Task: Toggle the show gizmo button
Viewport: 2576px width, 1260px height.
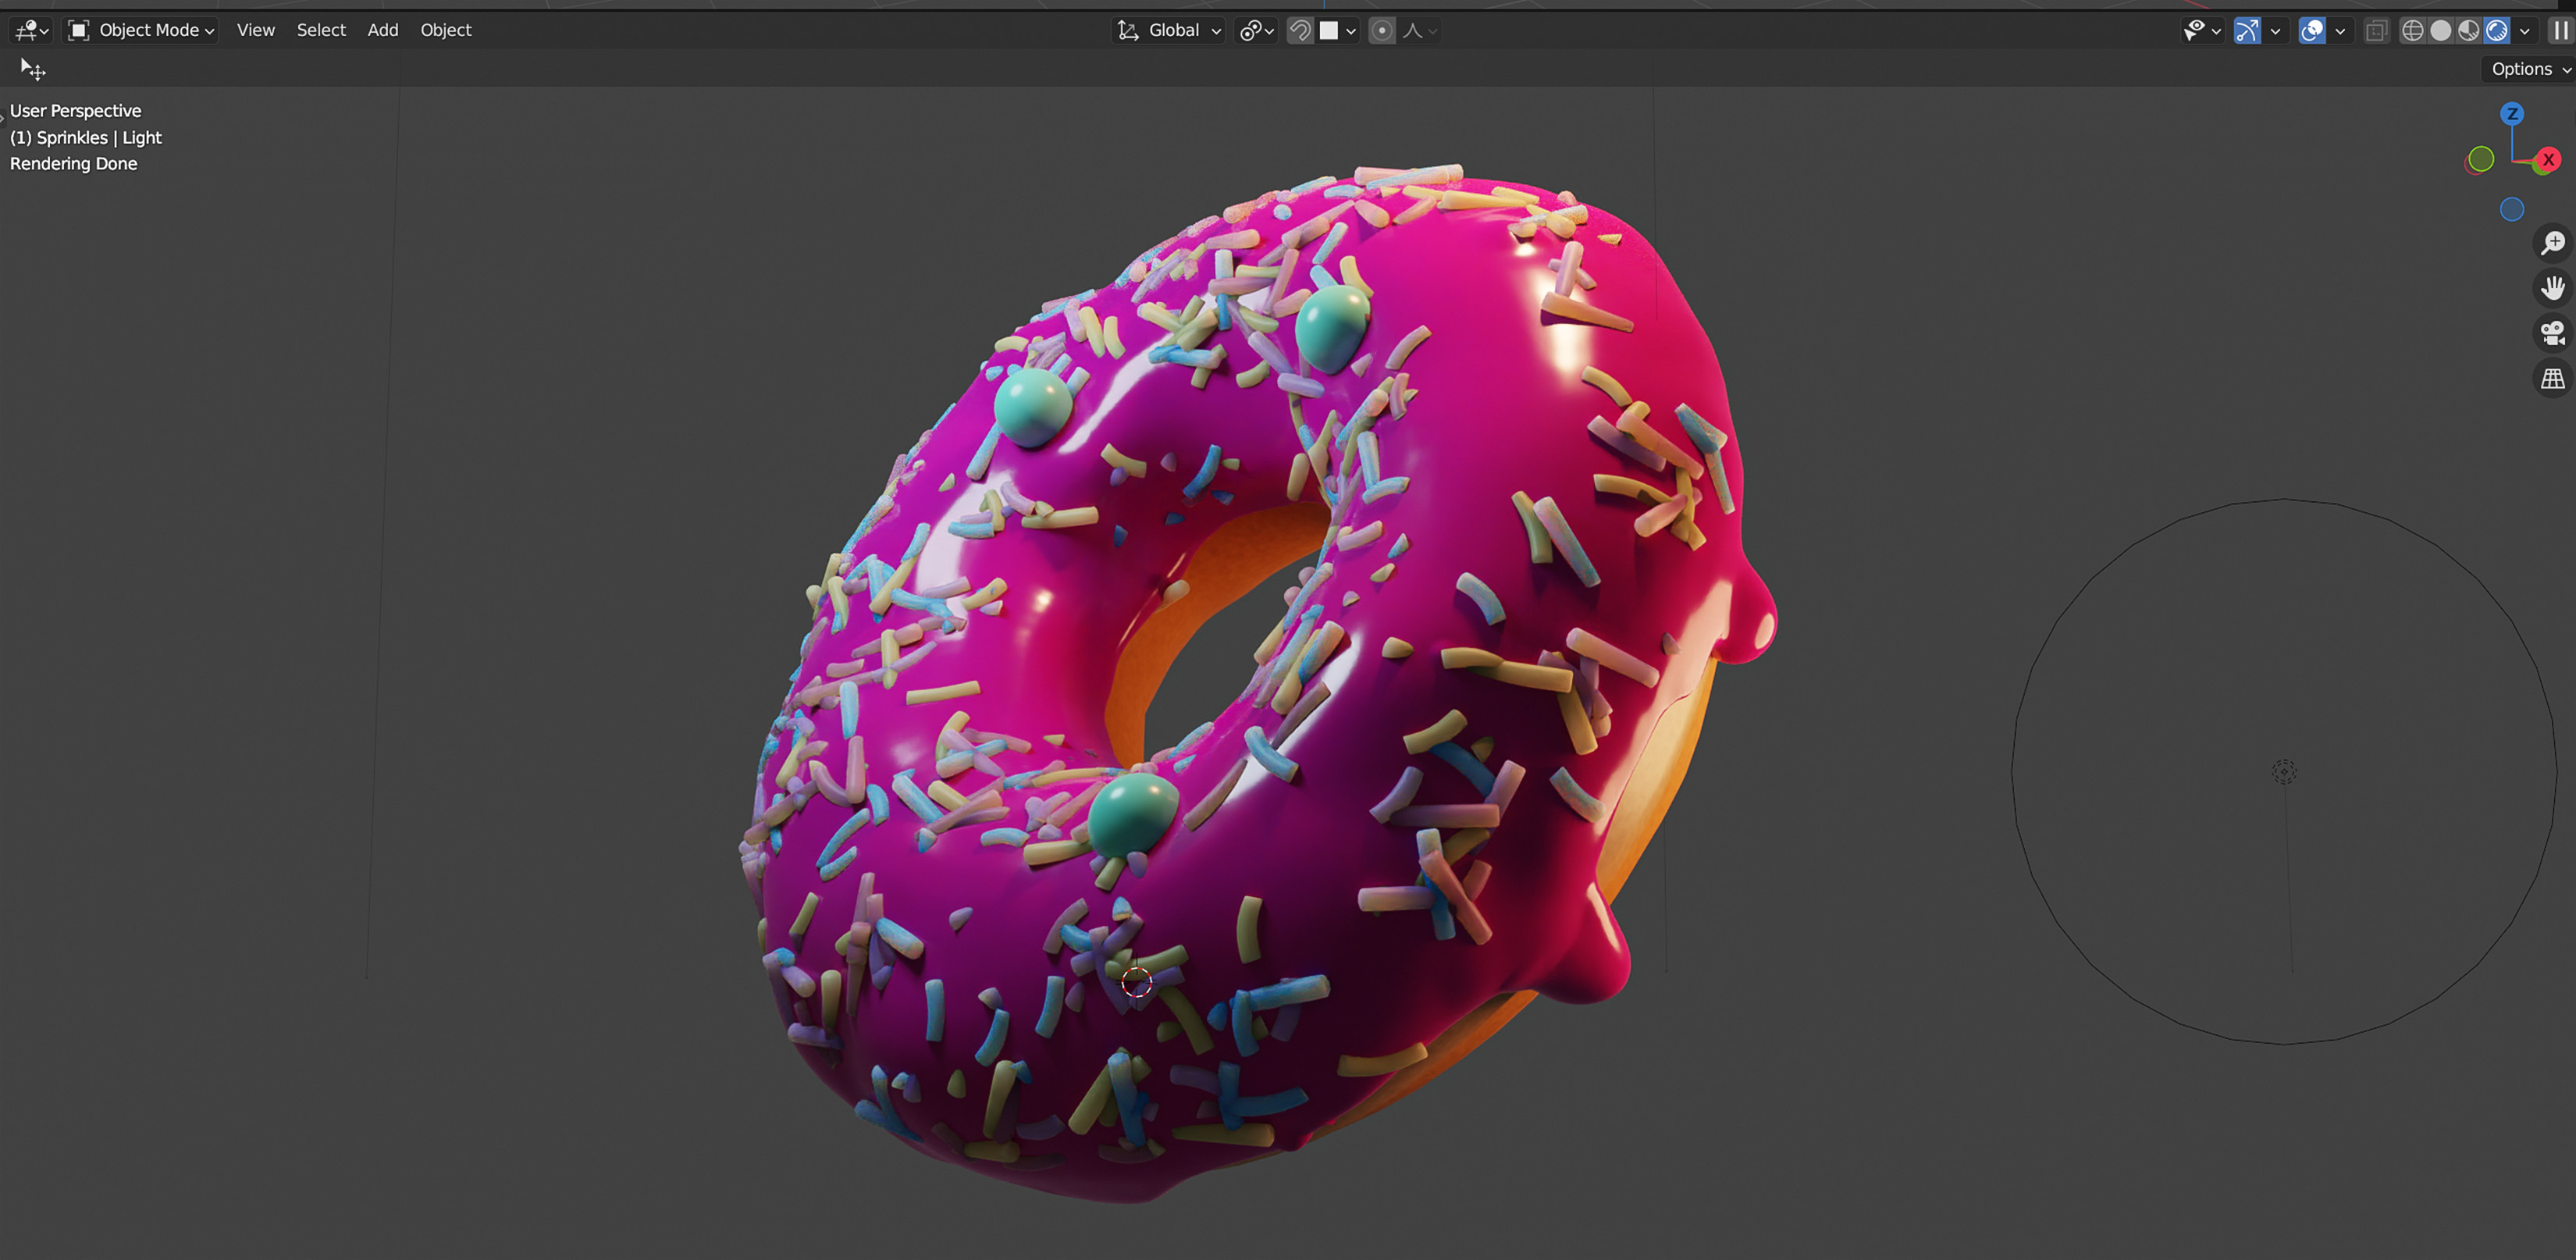Action: 2247,31
